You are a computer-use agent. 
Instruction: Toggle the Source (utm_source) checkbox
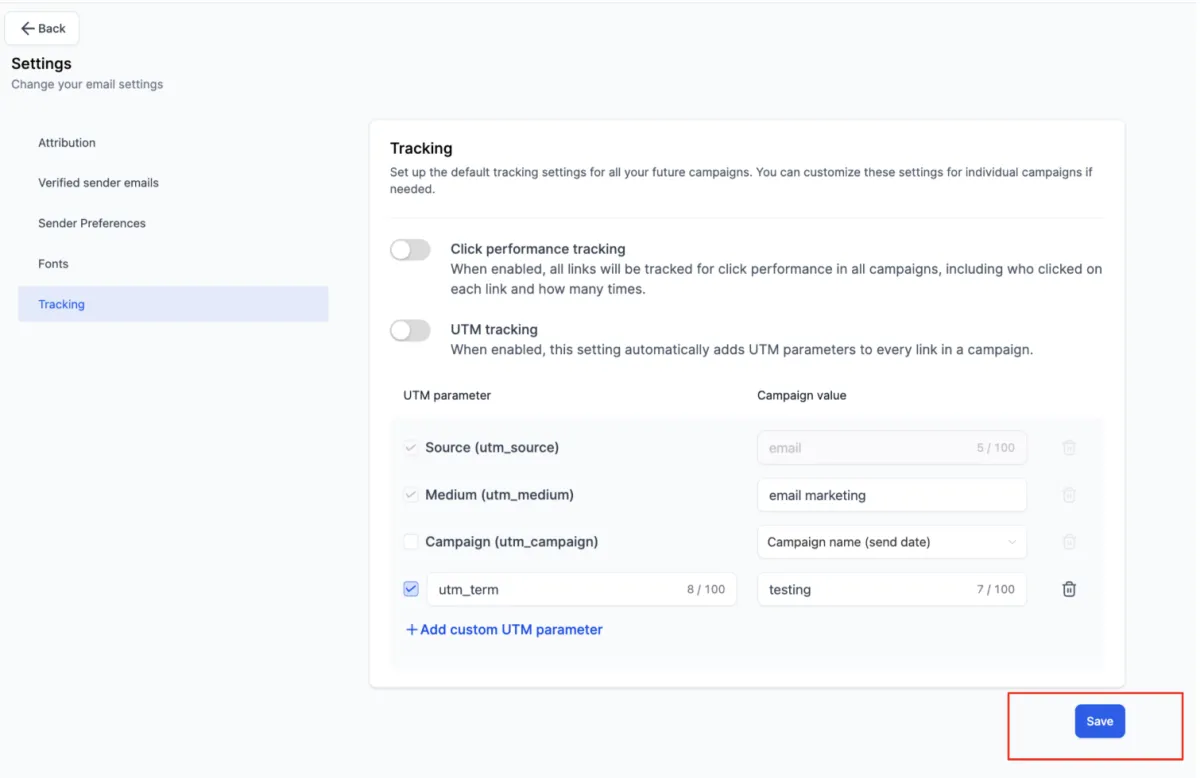click(411, 448)
